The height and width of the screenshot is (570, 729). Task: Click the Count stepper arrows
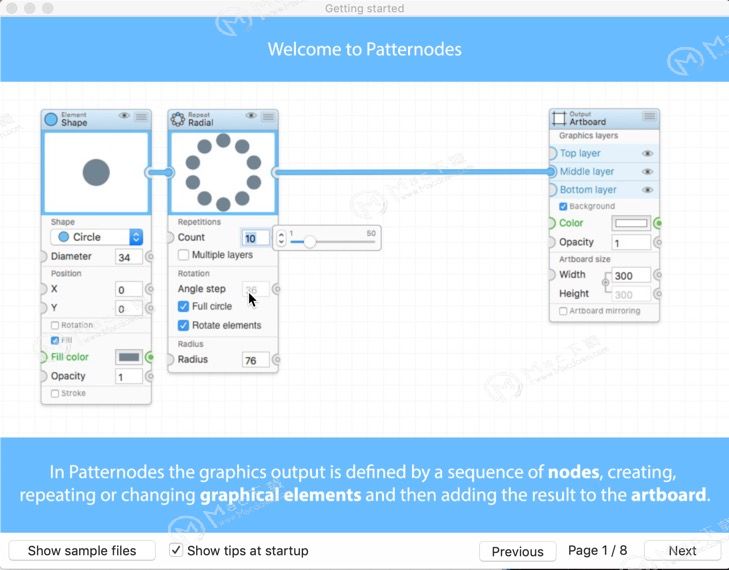tap(281, 238)
